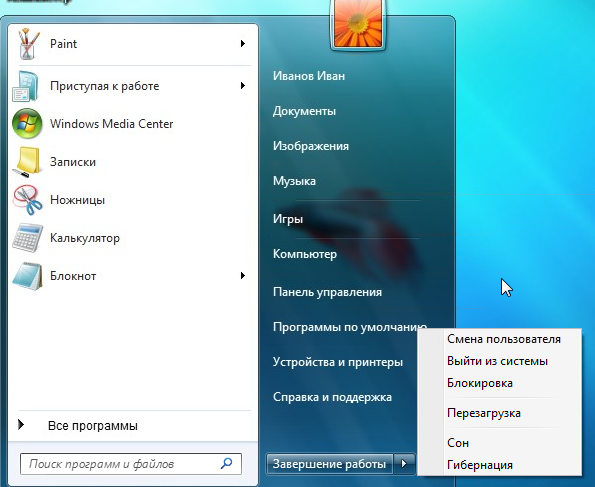Viewport: 595px width, 487px height.
Task: Click the shutdown options arrow button
Action: (405, 463)
